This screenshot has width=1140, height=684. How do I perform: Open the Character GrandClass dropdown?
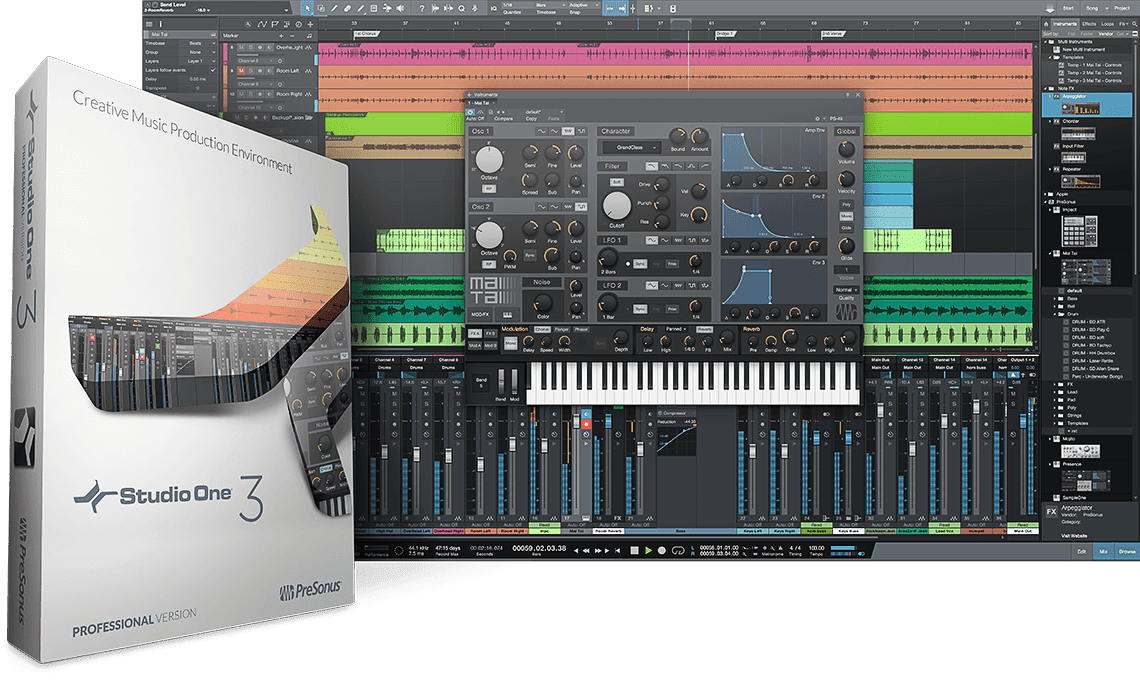tap(633, 148)
